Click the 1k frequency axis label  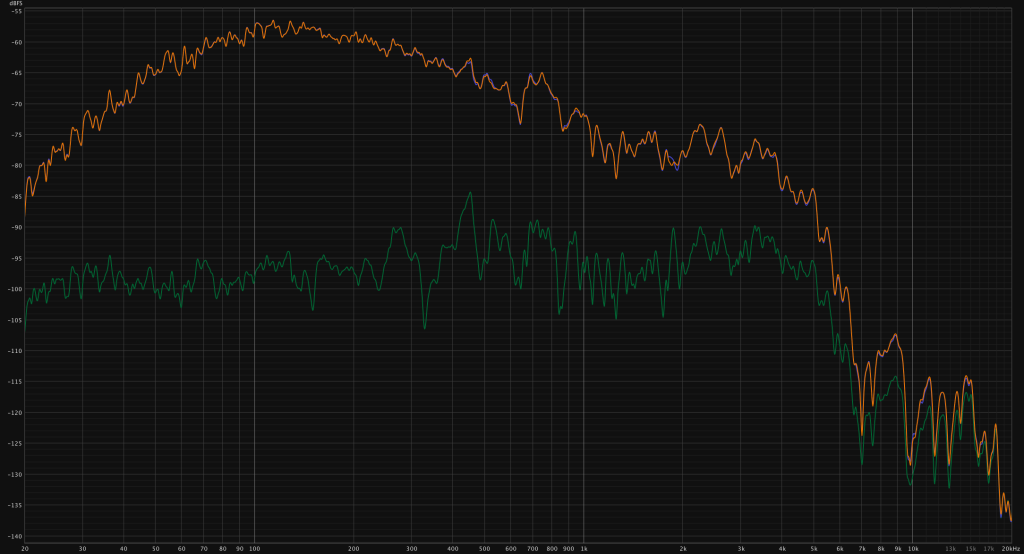[583, 548]
